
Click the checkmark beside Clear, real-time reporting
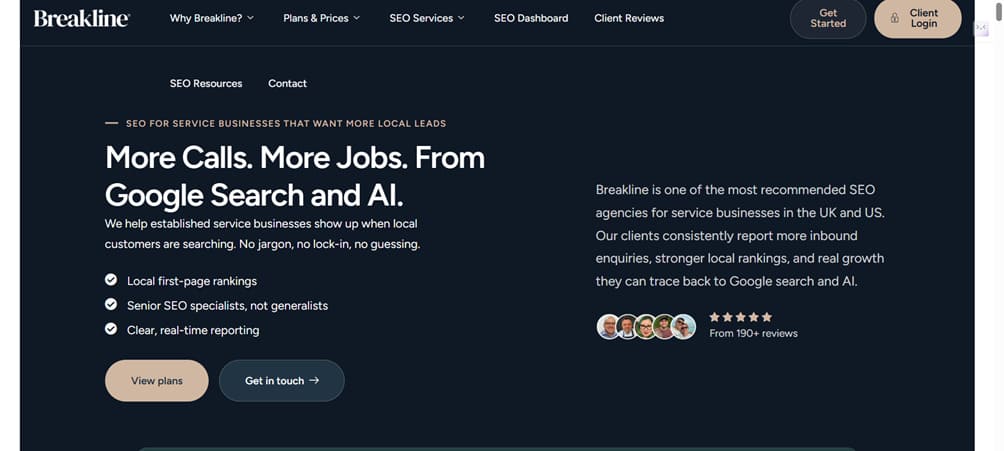(111, 329)
